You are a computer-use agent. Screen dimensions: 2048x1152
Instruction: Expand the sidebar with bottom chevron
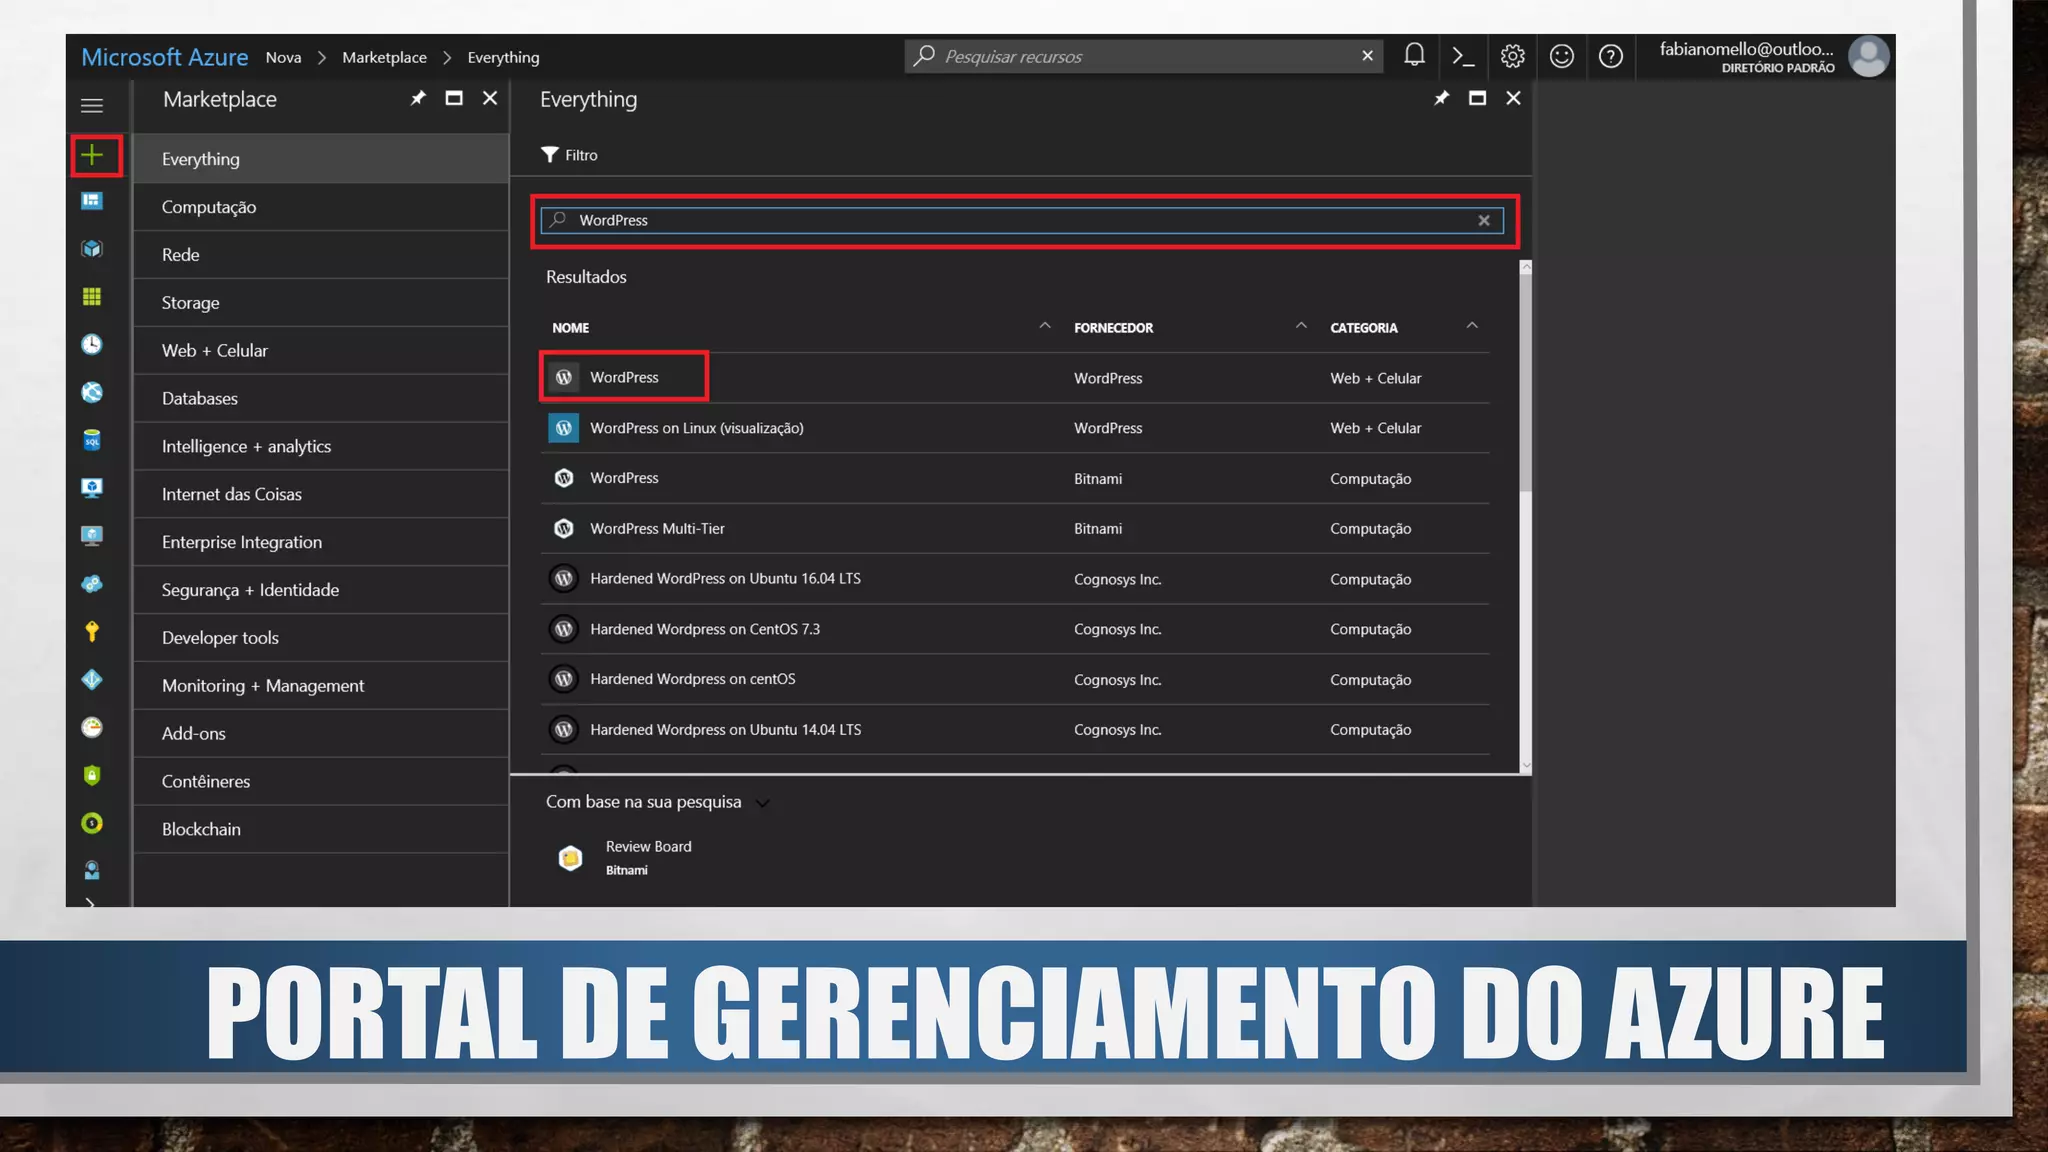point(91,902)
